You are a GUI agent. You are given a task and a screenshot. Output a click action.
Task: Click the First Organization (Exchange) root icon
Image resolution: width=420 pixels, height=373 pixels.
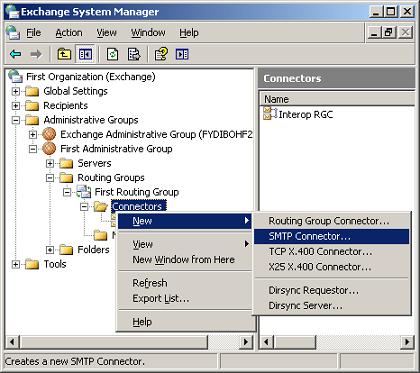(x=15, y=76)
